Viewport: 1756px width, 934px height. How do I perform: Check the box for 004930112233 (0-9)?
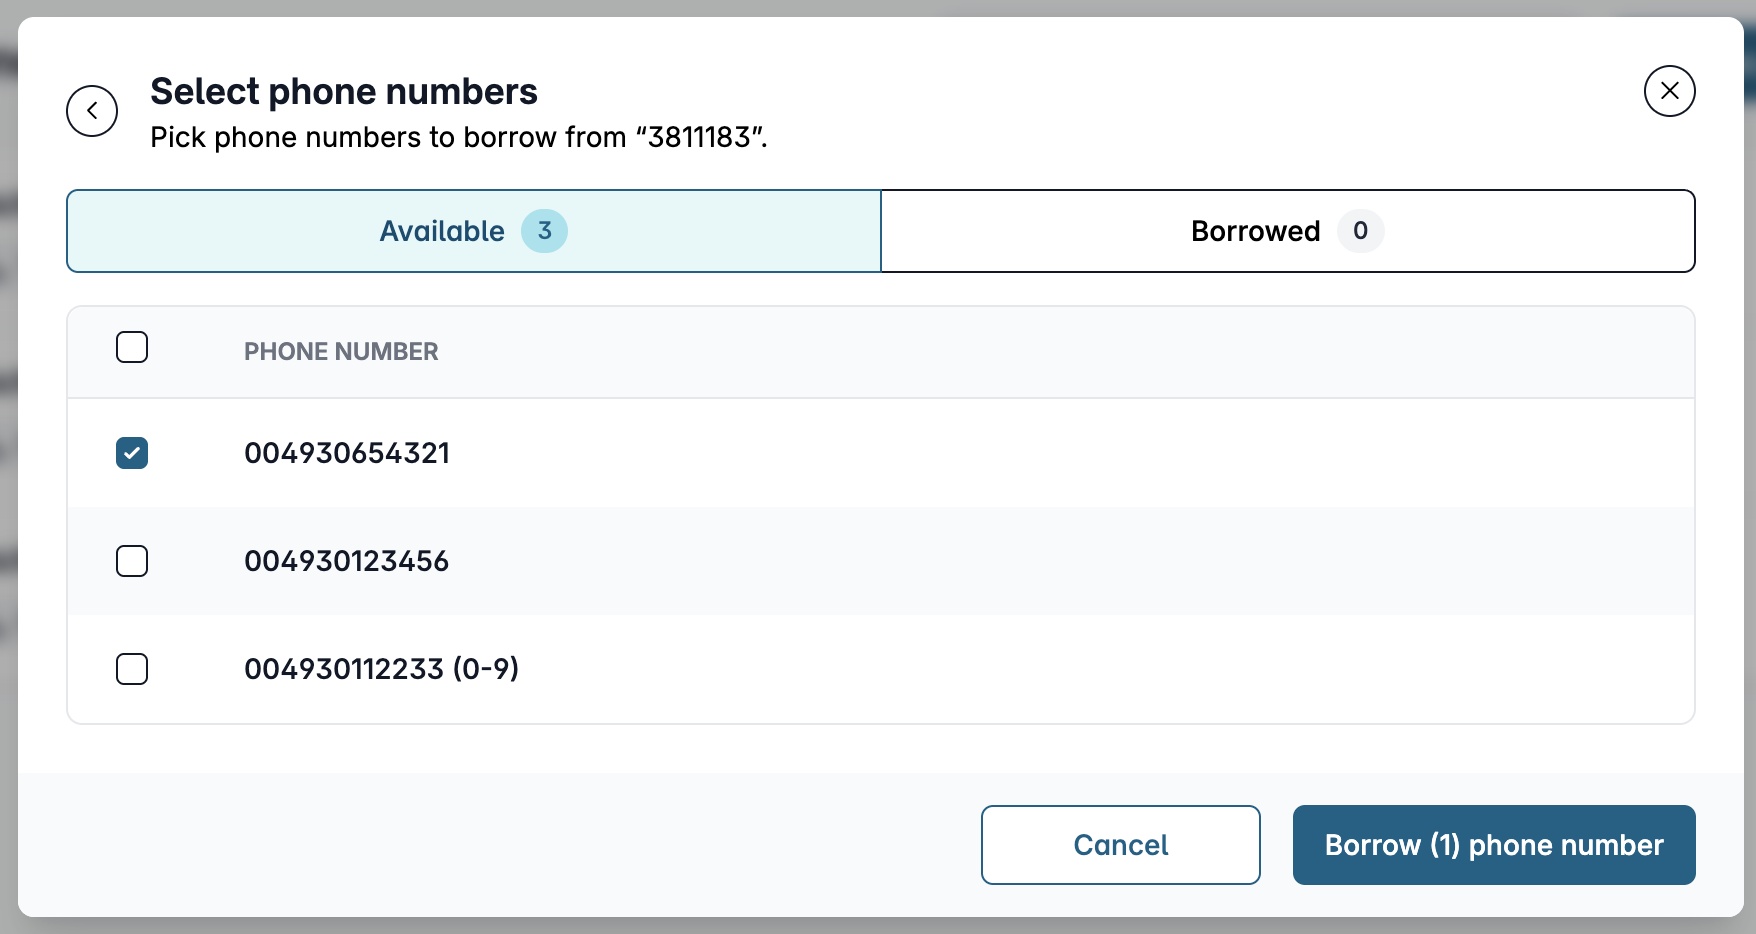pos(132,669)
